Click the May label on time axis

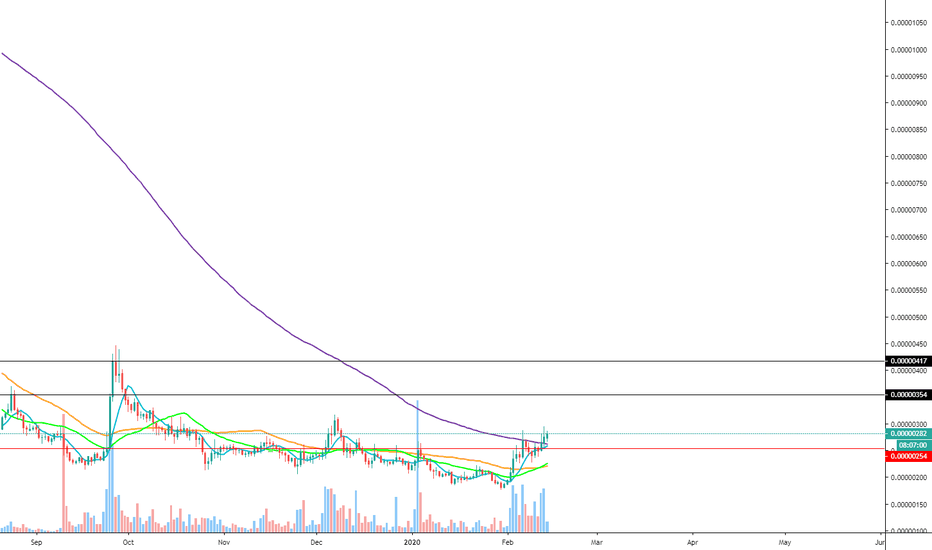[x=785, y=542]
